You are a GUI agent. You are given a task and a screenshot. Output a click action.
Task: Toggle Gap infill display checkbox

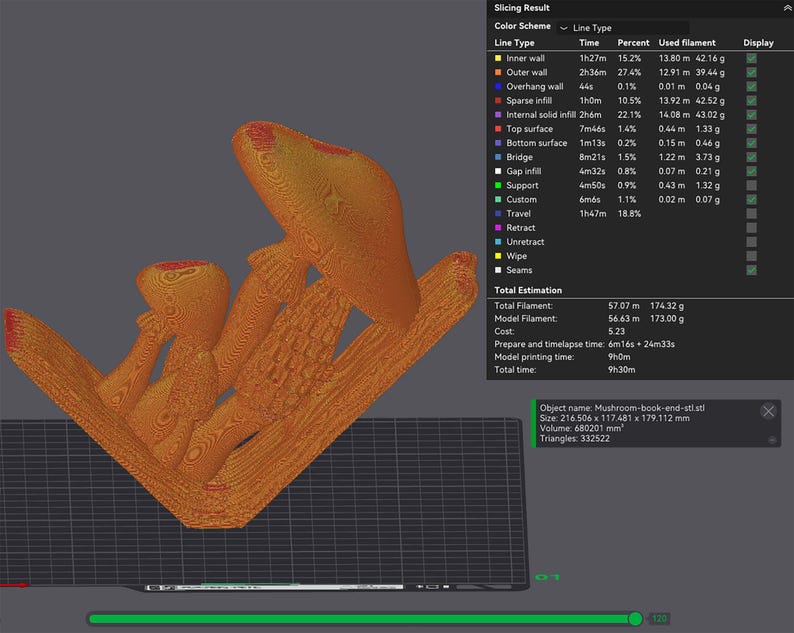[x=751, y=171]
